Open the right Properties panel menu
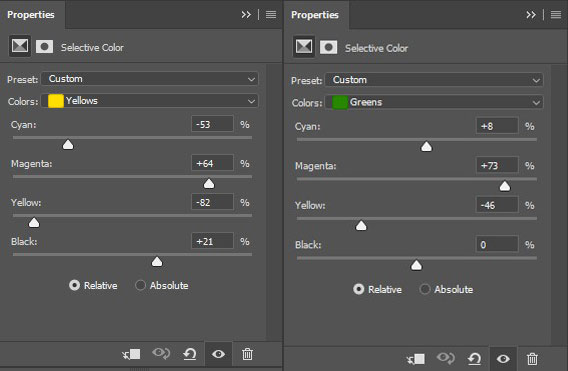Screen dimensions: 568x371 click(556, 14)
